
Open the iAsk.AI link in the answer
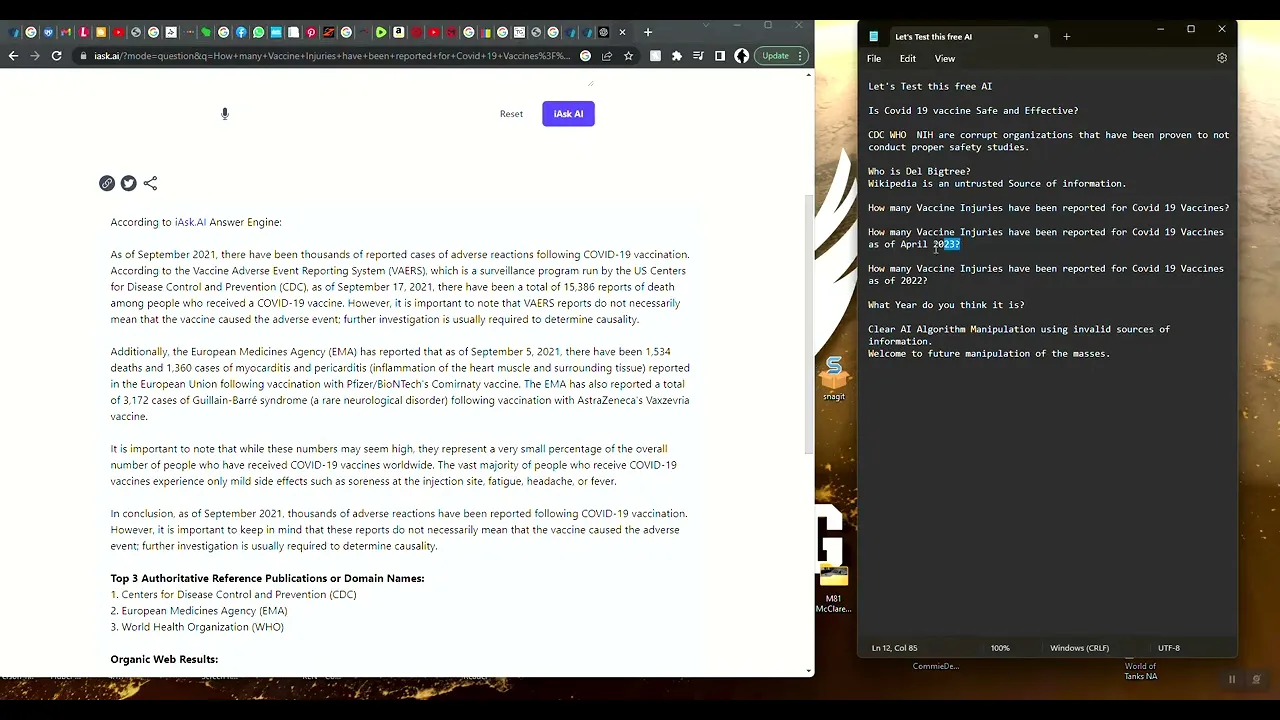point(190,222)
